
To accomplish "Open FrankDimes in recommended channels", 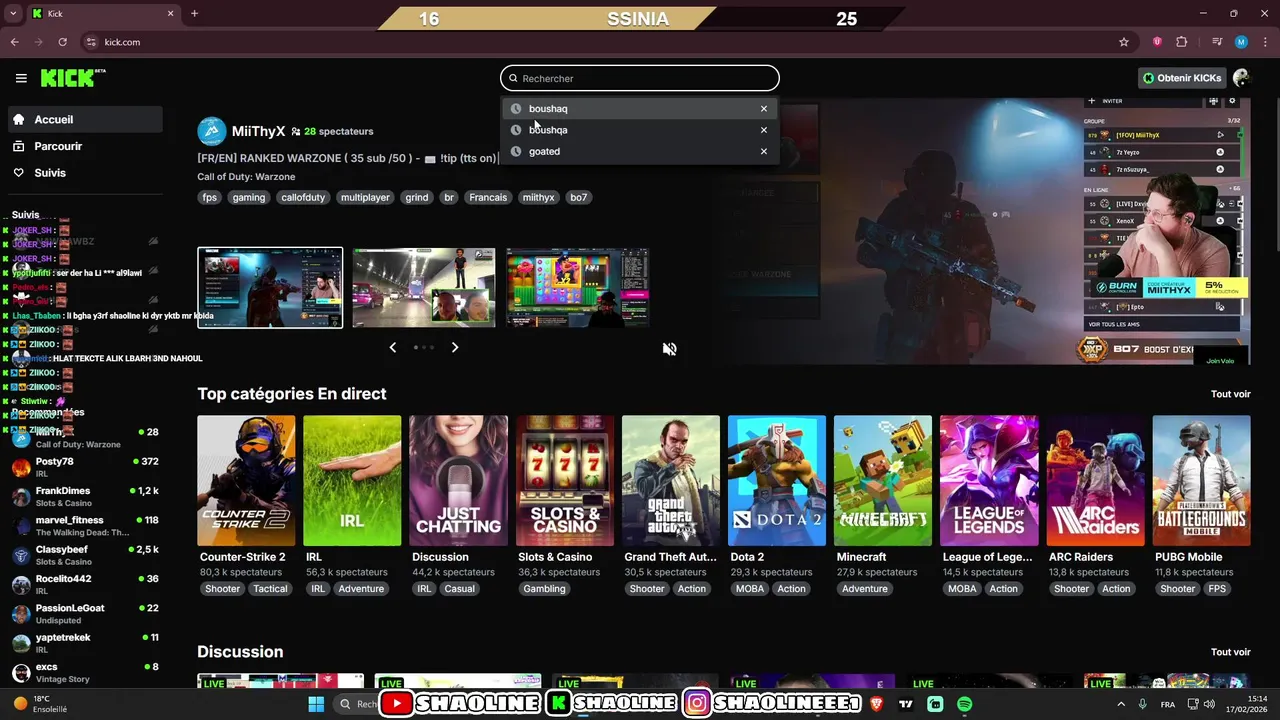I will 85,497.
